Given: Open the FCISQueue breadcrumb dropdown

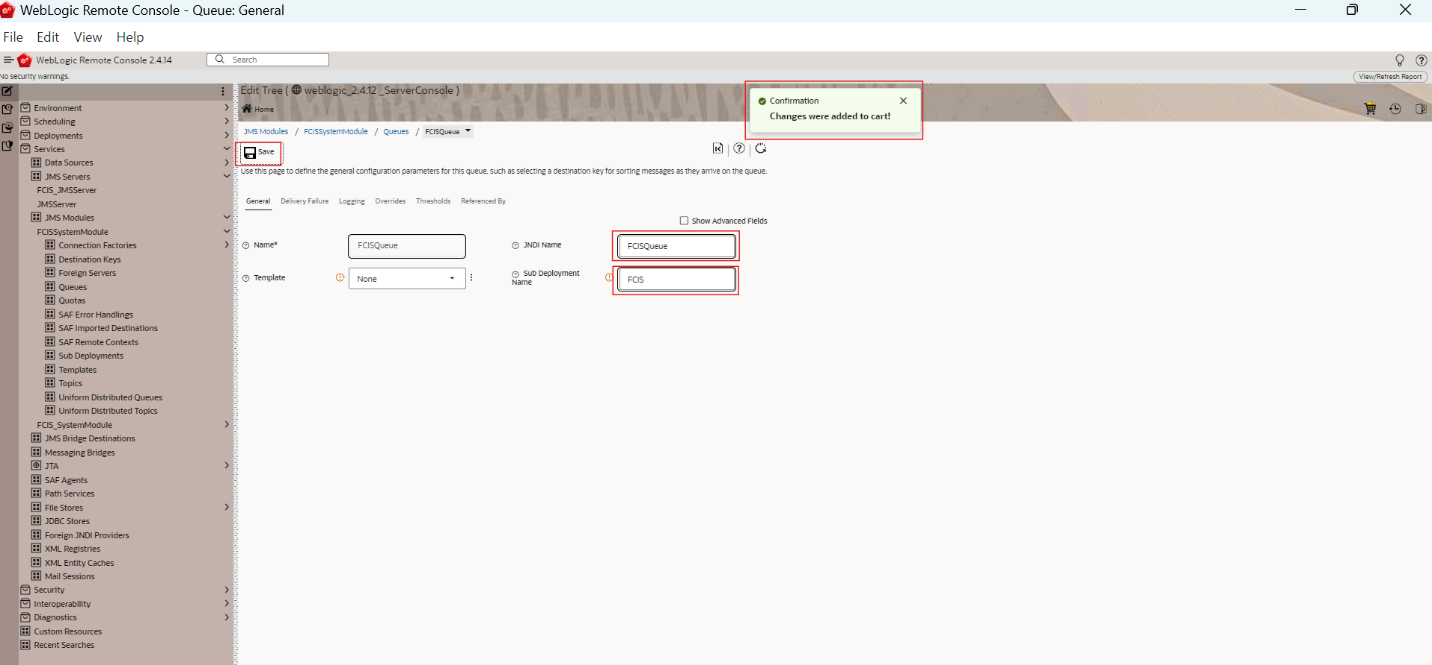Looking at the screenshot, I should point(468,131).
